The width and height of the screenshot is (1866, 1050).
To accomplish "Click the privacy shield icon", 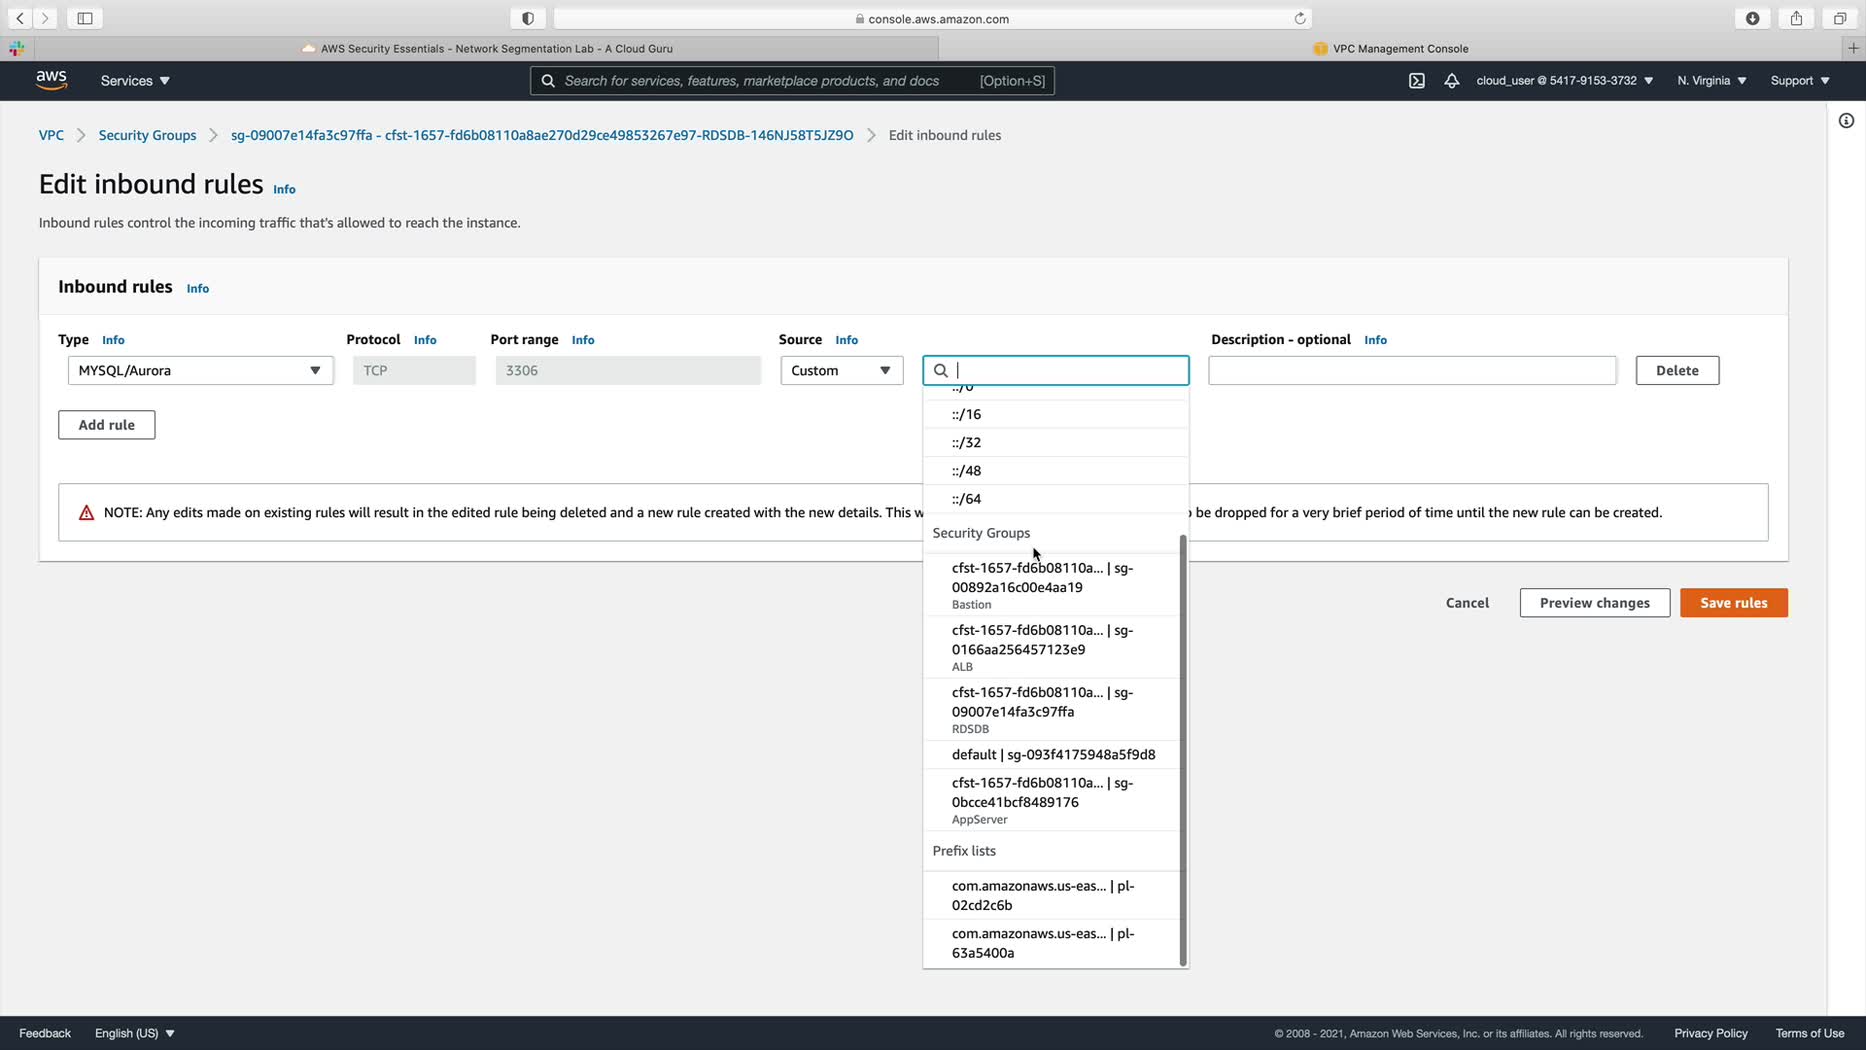I will point(528,18).
